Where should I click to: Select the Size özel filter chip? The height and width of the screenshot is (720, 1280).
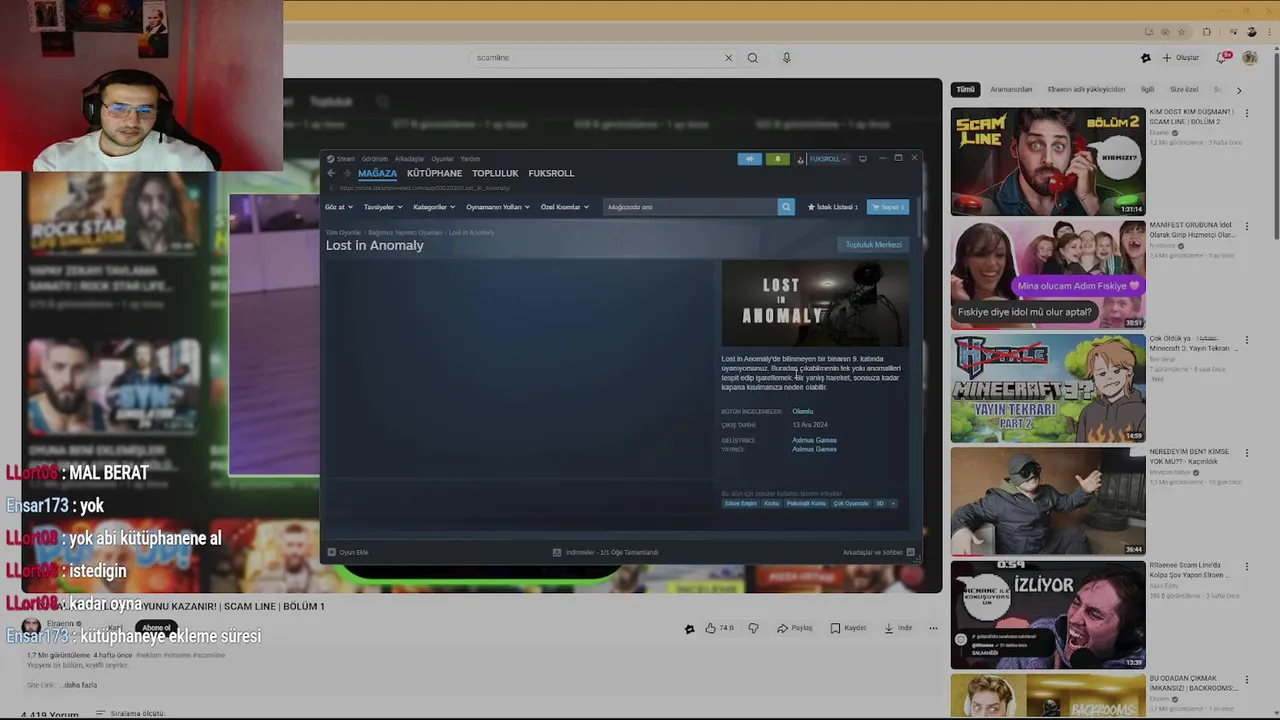[x=1184, y=89]
